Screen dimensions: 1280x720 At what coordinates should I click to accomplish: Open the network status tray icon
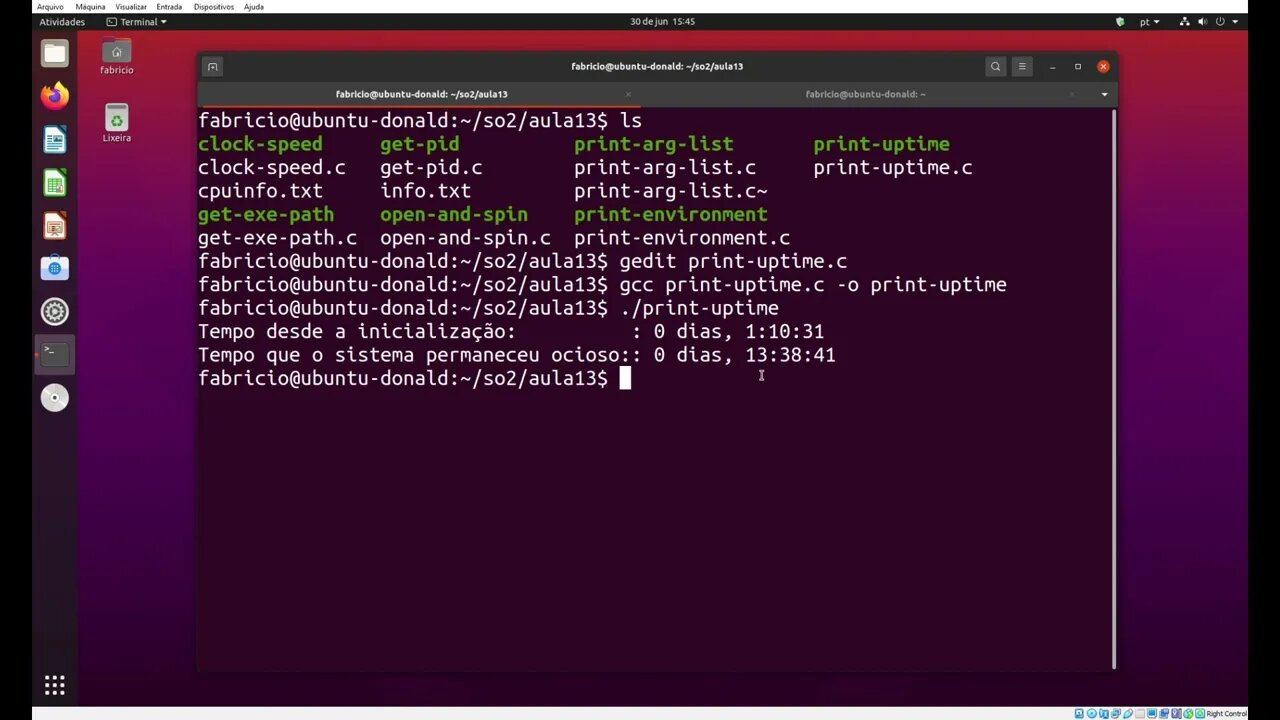[1185, 22]
